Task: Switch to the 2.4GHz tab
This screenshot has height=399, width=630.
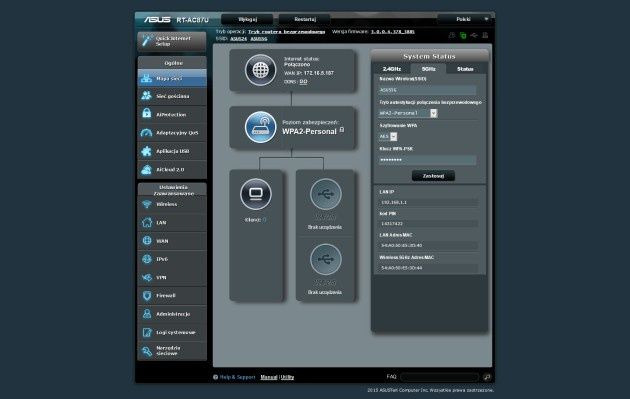Action: [392, 69]
